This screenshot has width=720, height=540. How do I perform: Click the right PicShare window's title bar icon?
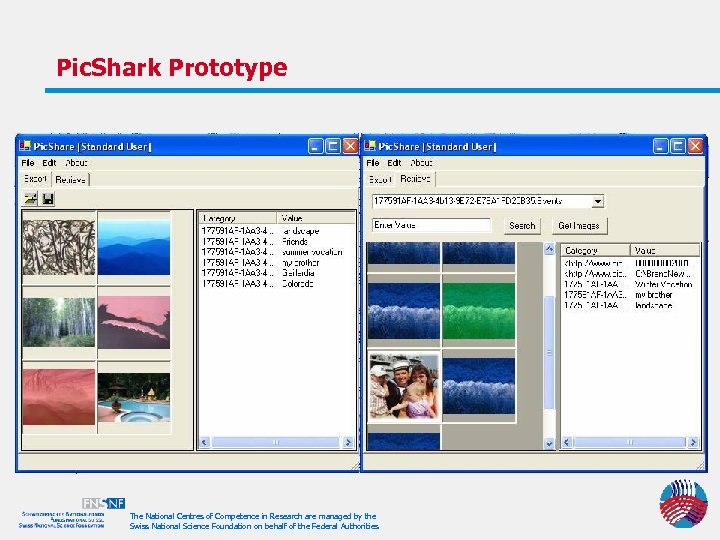(x=370, y=146)
